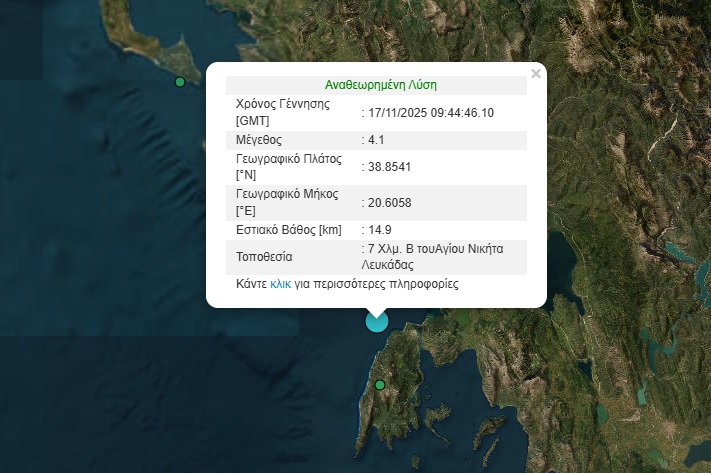711x473 pixels.
Task: Click the latitude value 38.8541
Action: [x=389, y=167]
